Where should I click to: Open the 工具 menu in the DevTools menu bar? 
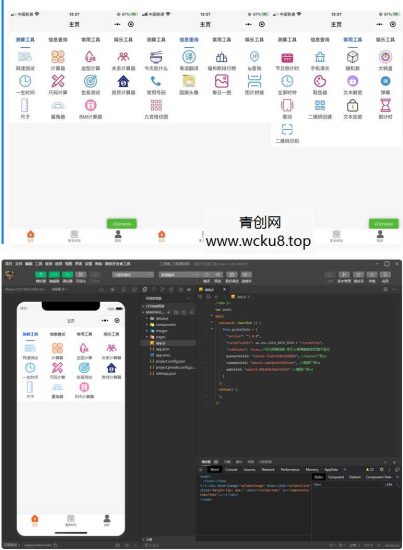(39, 263)
